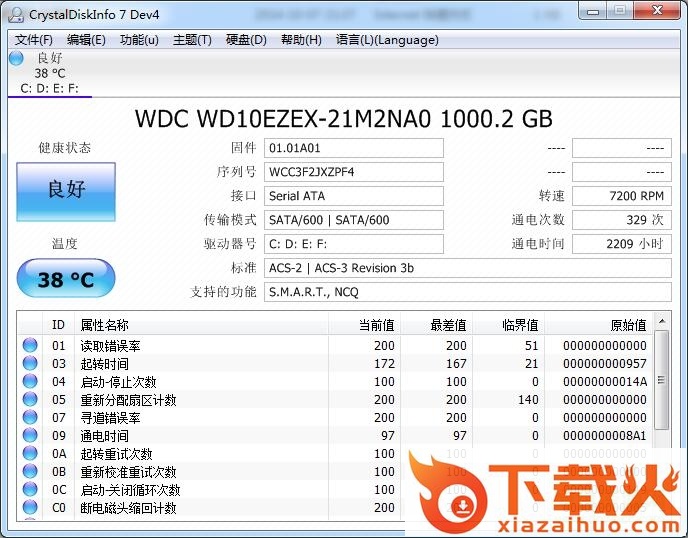The image size is (688, 538).
Task: Open the 文件(F) menu
Action: pyautogui.click(x=34, y=40)
